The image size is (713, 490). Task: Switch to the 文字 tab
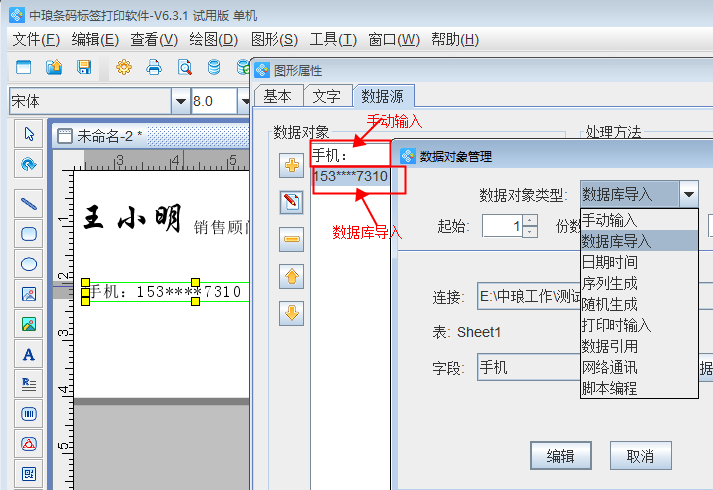click(x=326, y=96)
